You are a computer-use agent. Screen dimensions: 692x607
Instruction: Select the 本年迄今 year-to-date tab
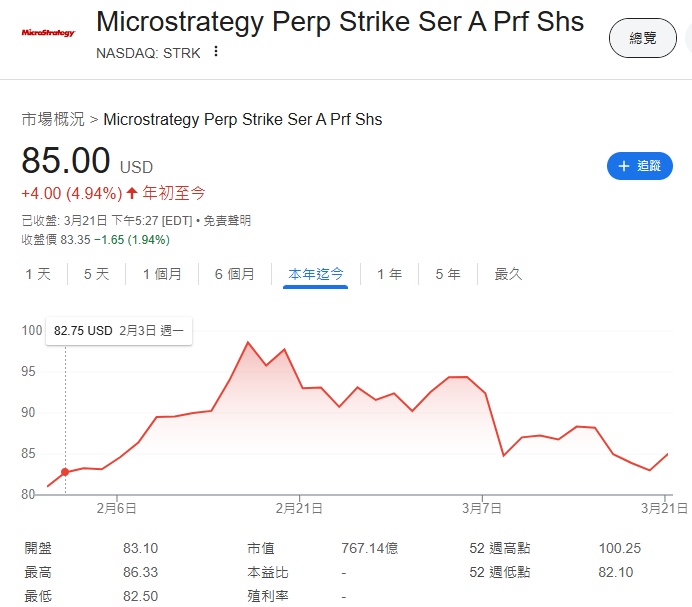coord(316,274)
